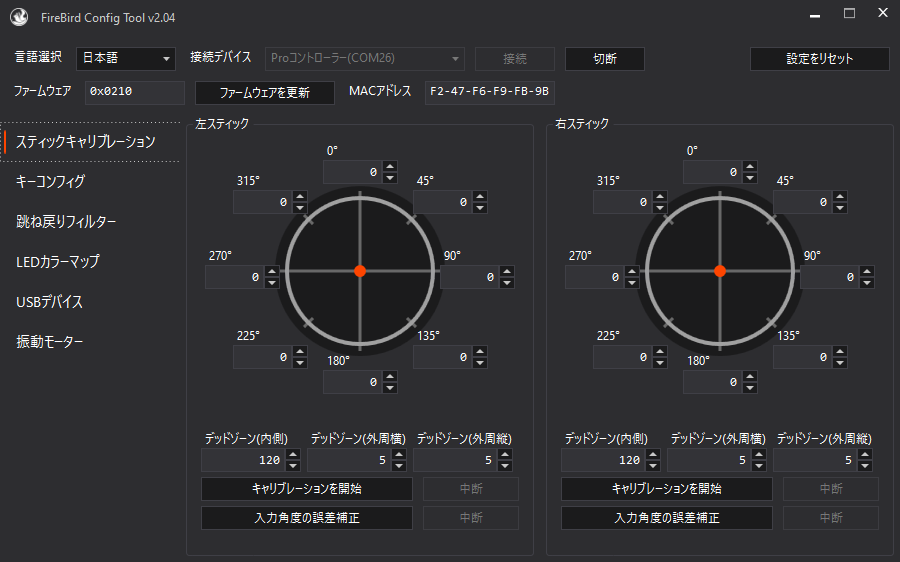
Task: Maximize the FireBird Config Tool window
Action: coord(849,14)
